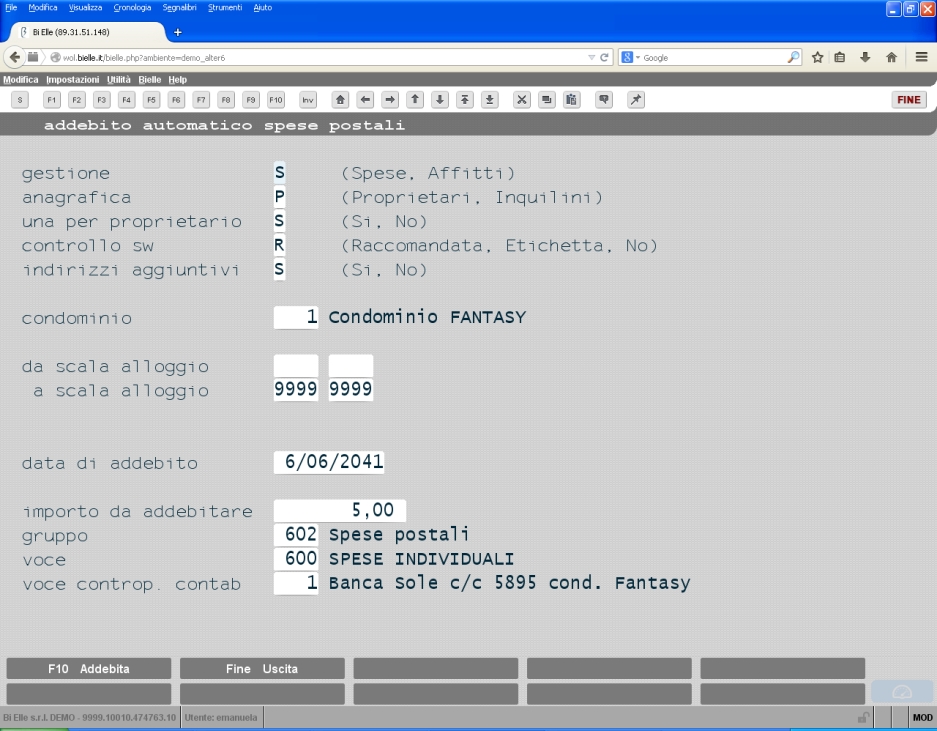Click the jump-to-top arrow icon
Viewport: 937px width, 731px height.
coord(465,100)
